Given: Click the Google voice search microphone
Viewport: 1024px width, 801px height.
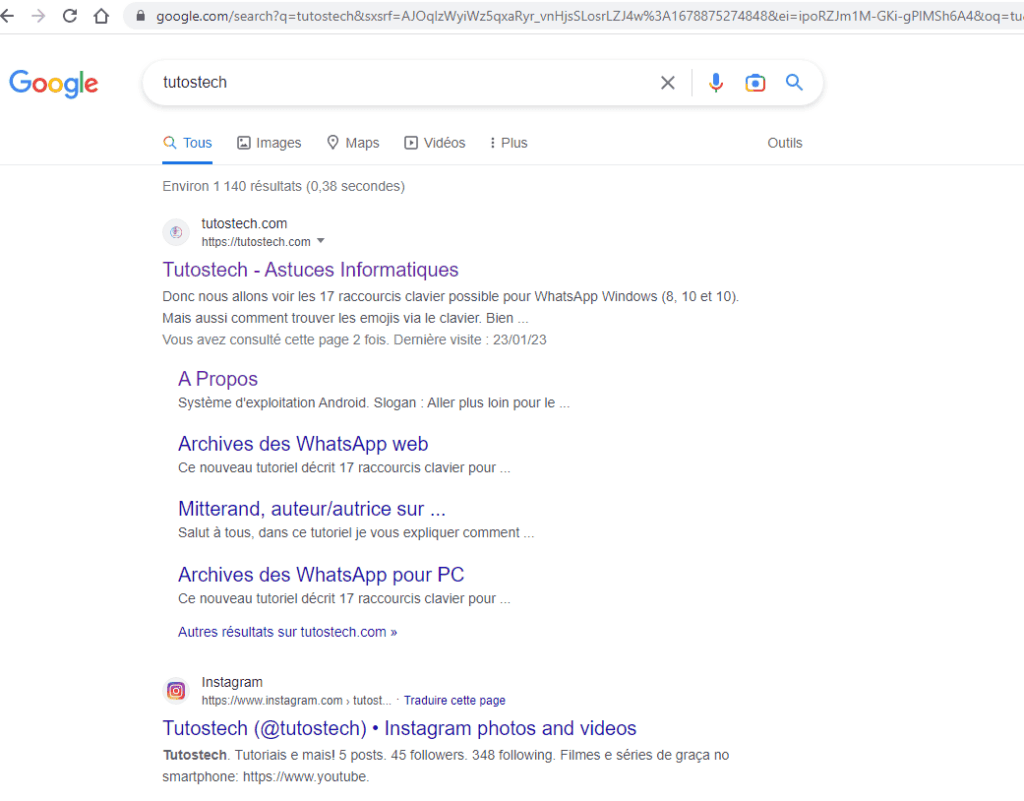Looking at the screenshot, I should coord(716,82).
